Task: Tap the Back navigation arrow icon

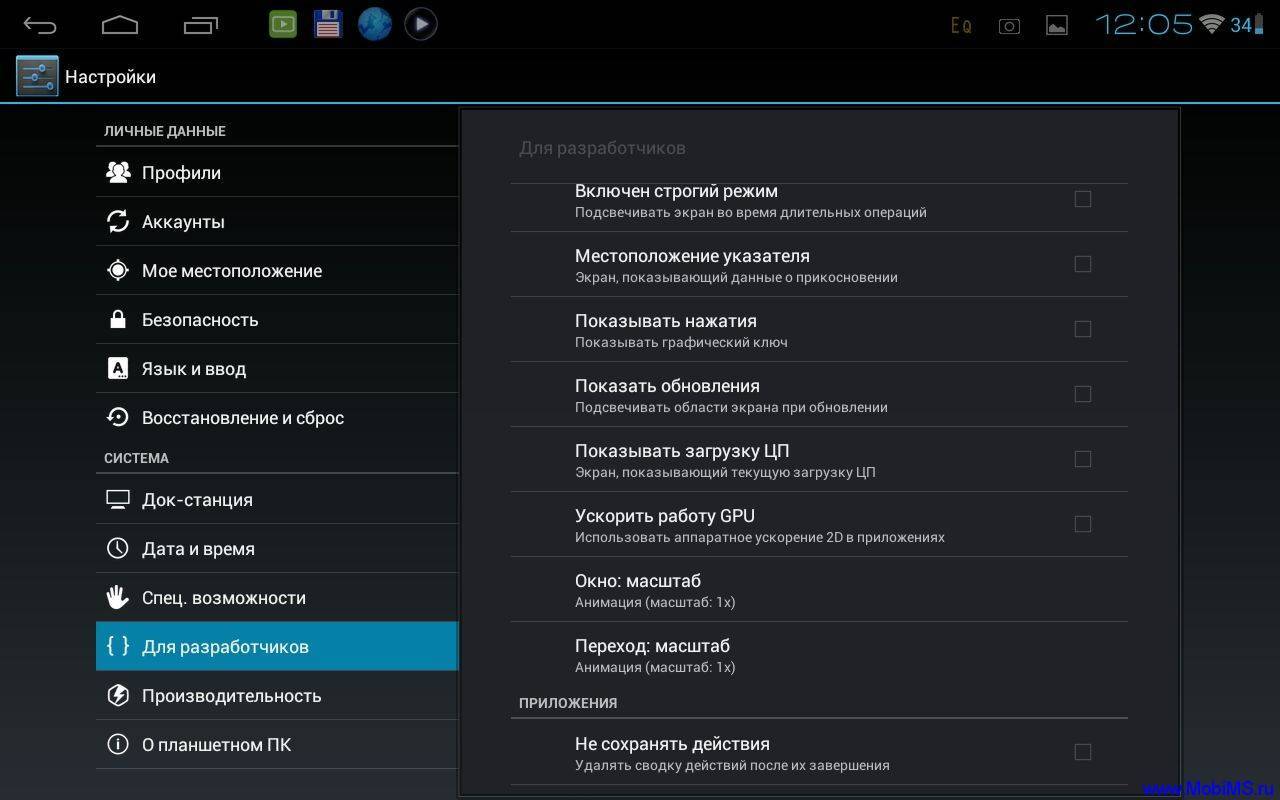Action: (x=40, y=24)
